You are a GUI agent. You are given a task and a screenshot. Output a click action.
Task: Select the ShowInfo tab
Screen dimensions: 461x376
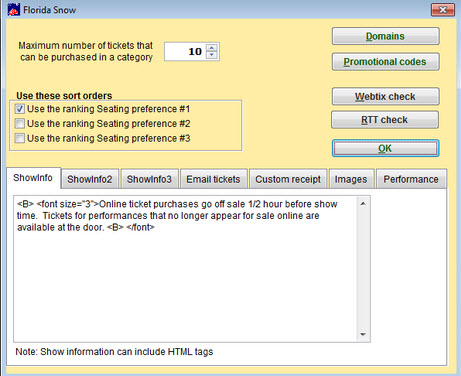click(33, 178)
